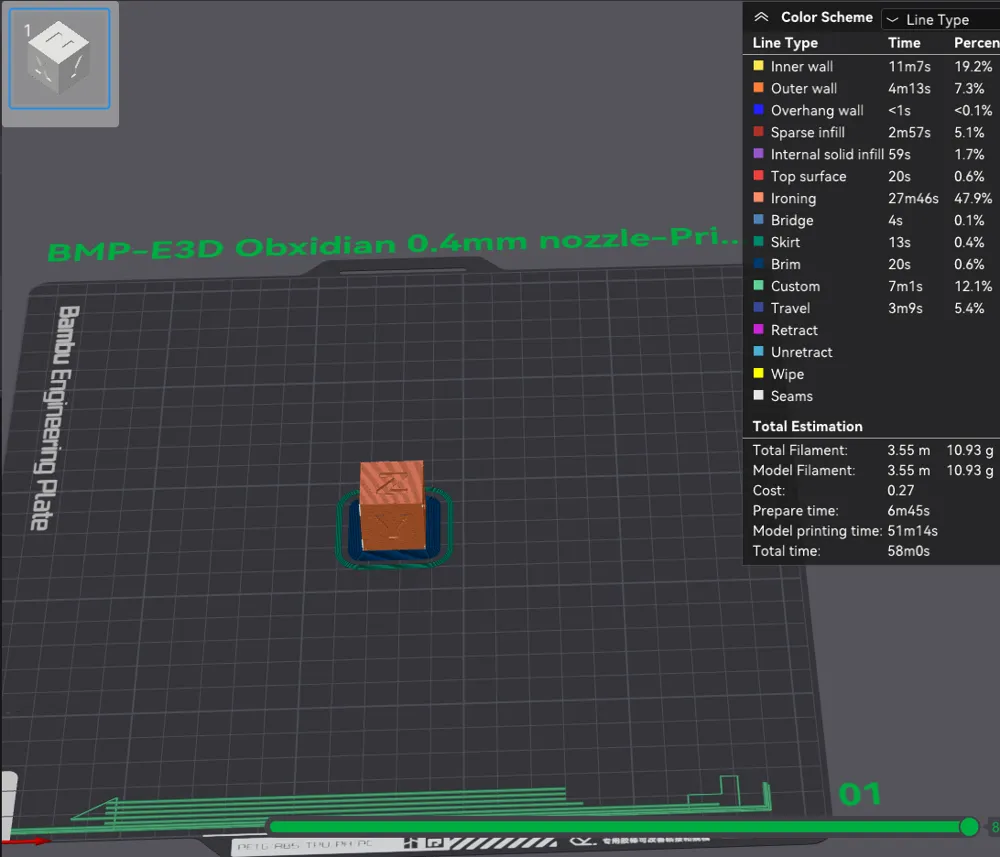Collapse the Color Scheme panel chevron
This screenshot has height=857, width=1000.
(x=761, y=17)
